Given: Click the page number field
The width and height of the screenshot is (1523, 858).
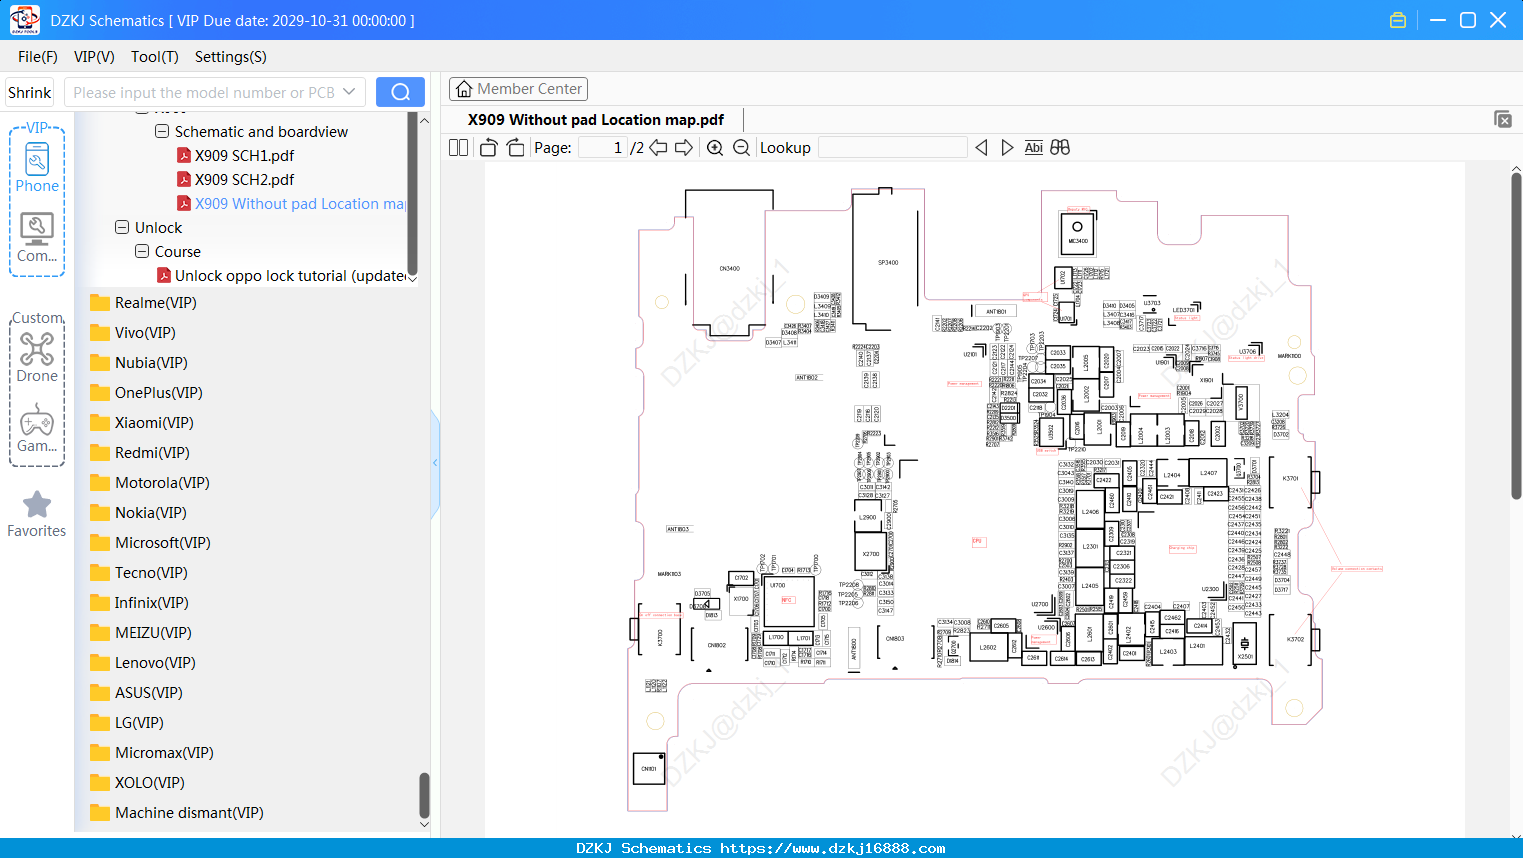Looking at the screenshot, I should [603, 148].
